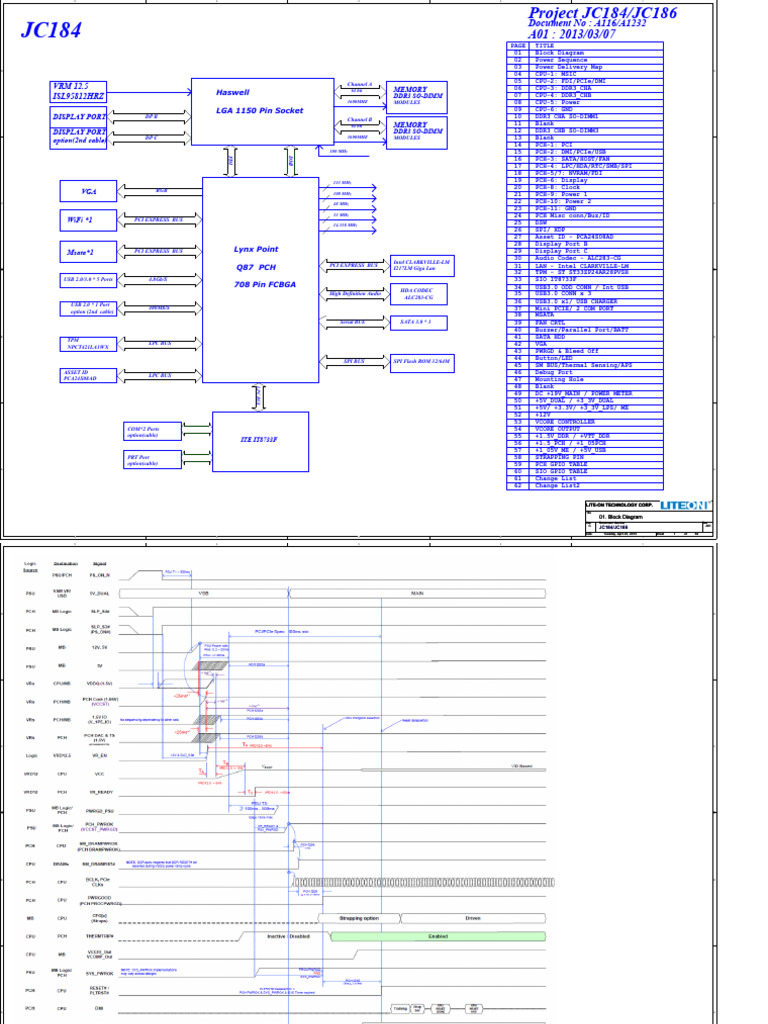Image resolution: width=768 pixels, height=1024 pixels.
Task: Select the "47 Mounting Hole" index row
Action: pos(585,379)
